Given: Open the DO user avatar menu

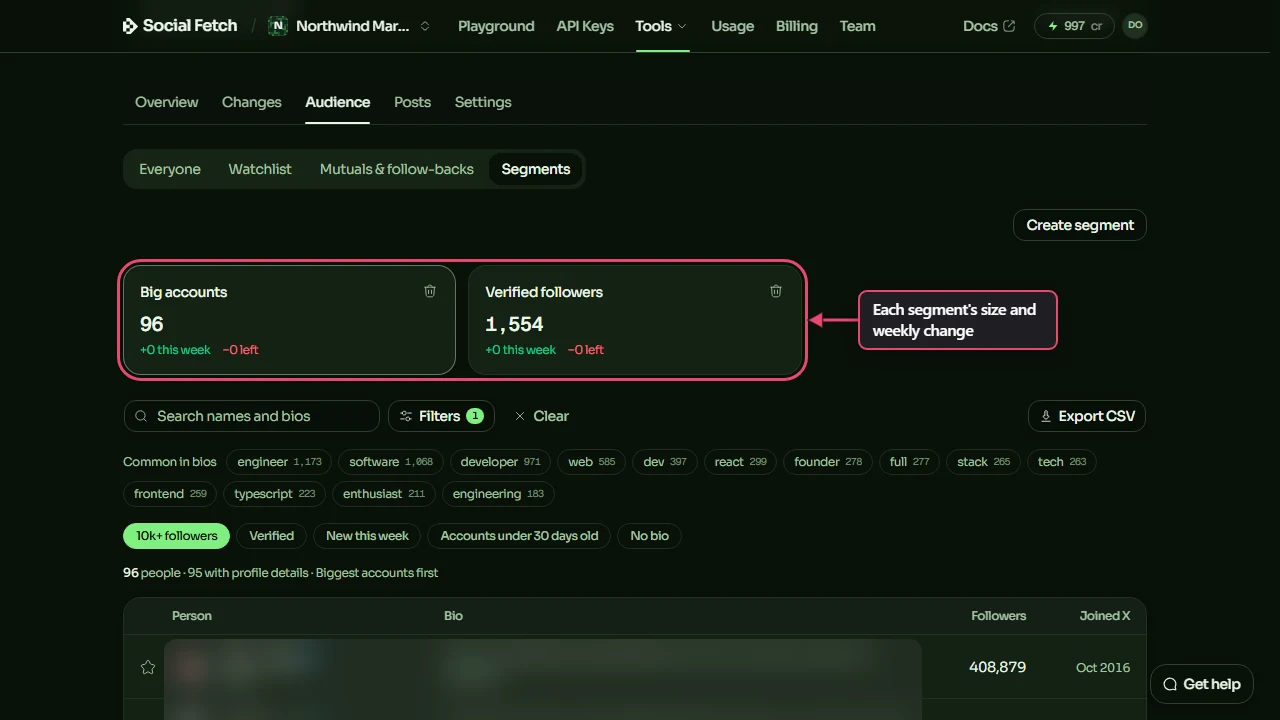Looking at the screenshot, I should click(x=1134, y=26).
